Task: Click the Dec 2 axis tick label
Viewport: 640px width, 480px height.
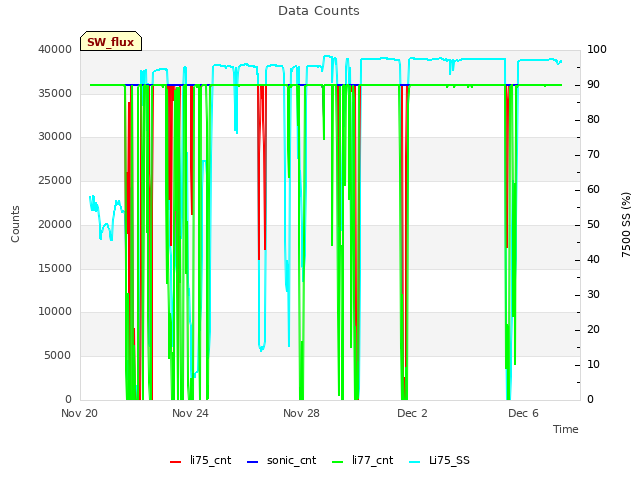Action: (412, 413)
